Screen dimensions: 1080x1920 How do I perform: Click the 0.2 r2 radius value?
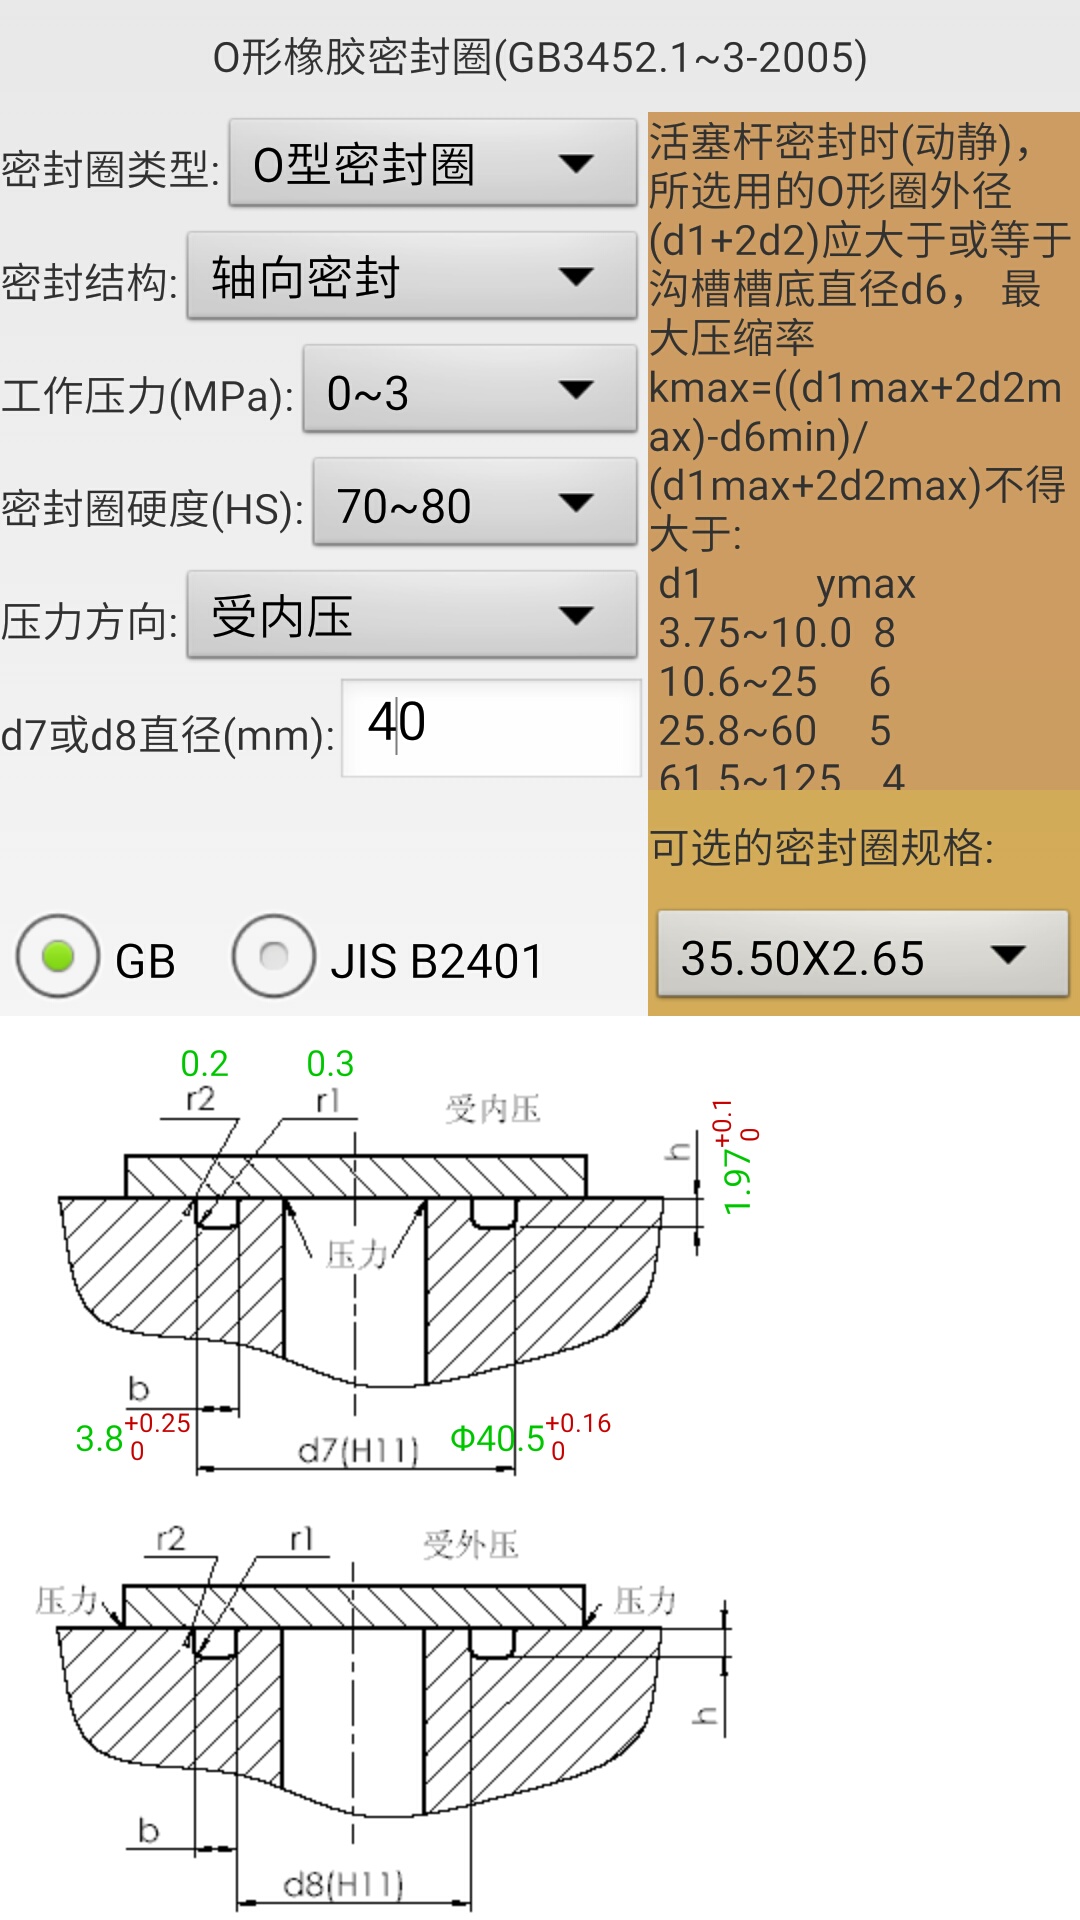[204, 1063]
